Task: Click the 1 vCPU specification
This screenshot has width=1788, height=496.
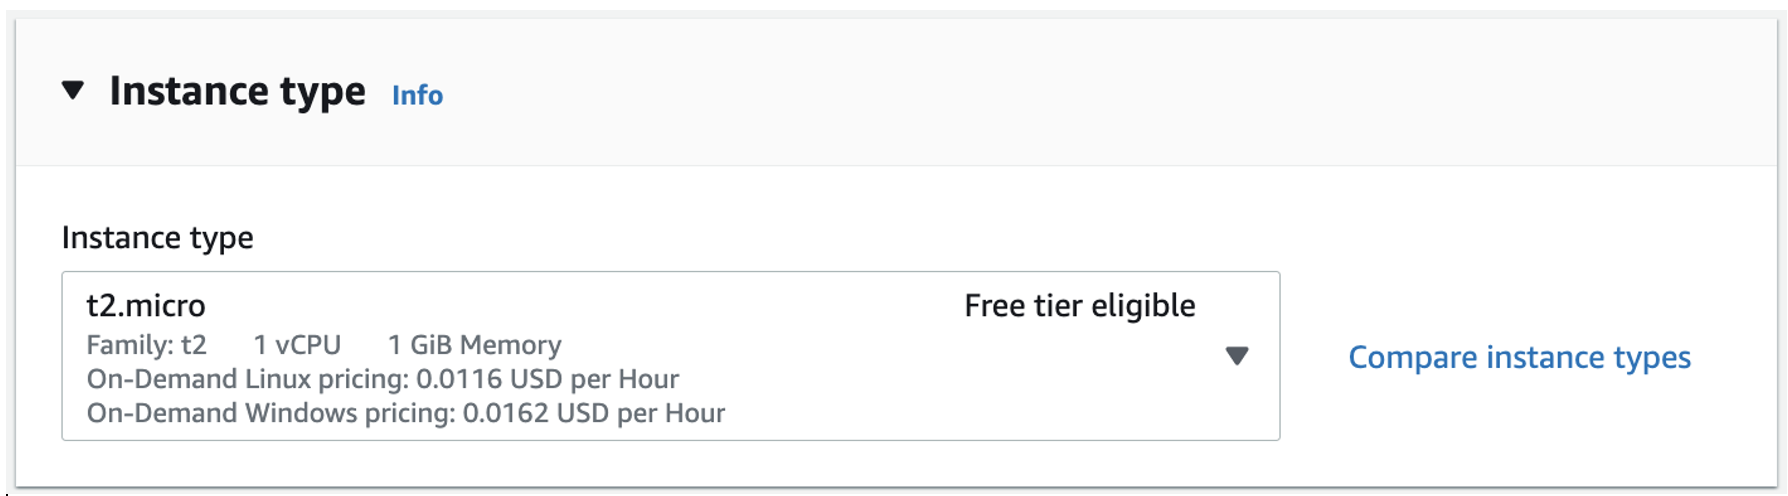Action: coord(297,345)
